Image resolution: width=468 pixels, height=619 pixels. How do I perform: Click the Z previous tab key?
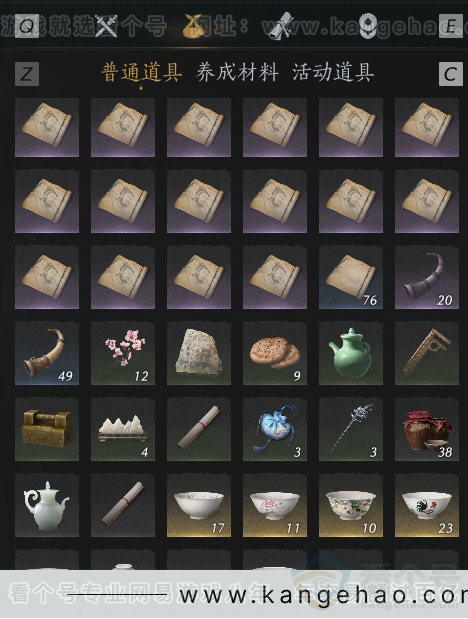(27, 74)
